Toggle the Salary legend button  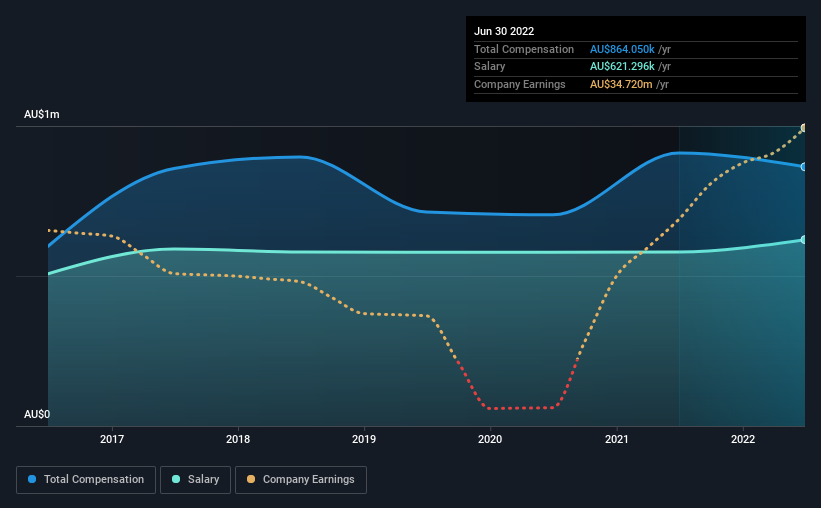(x=195, y=480)
